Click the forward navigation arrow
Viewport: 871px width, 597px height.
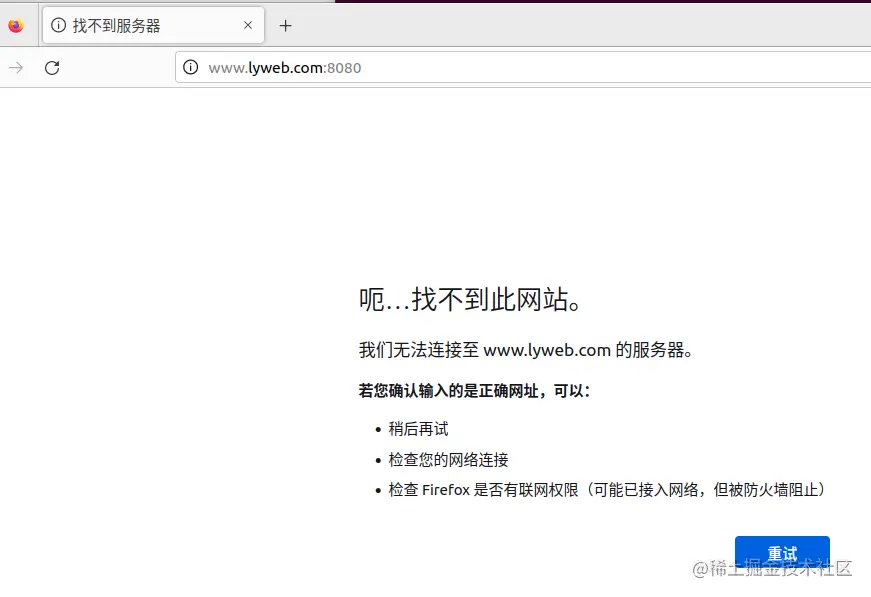(16, 68)
